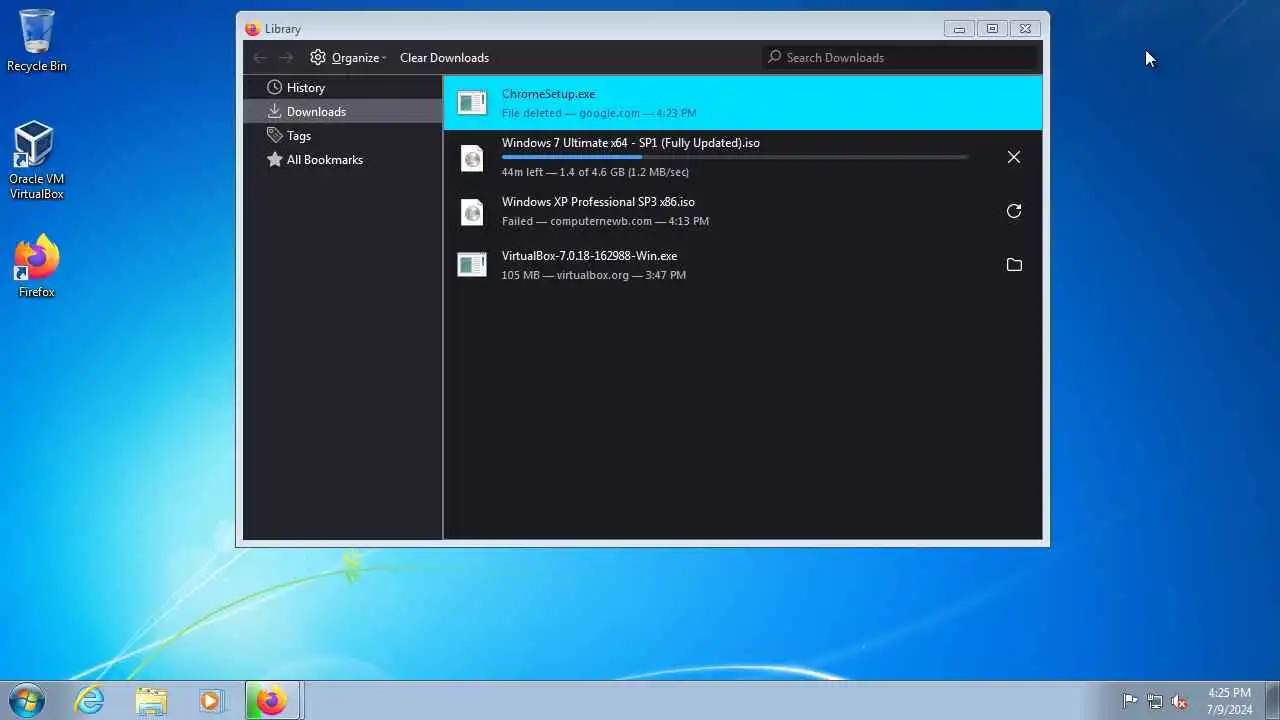The height and width of the screenshot is (720, 1280).
Task: Select the Firefox desktop shortcut
Action: (x=37, y=266)
